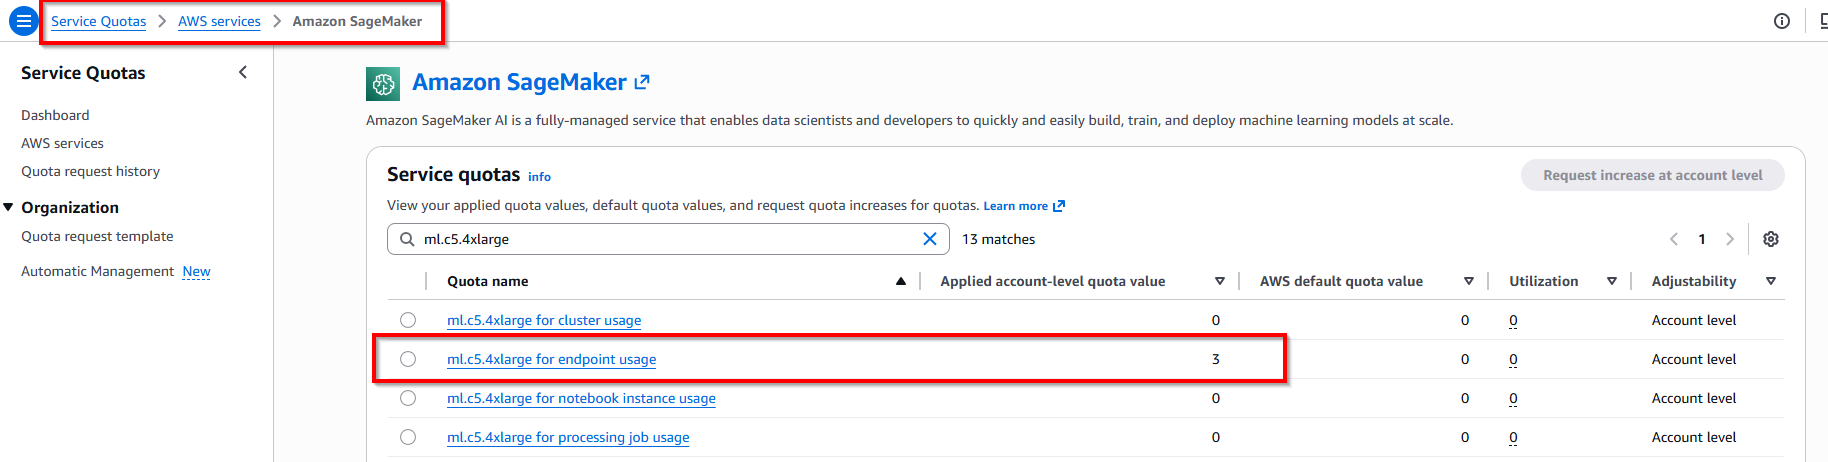Go to previous page of quotas

click(1674, 239)
